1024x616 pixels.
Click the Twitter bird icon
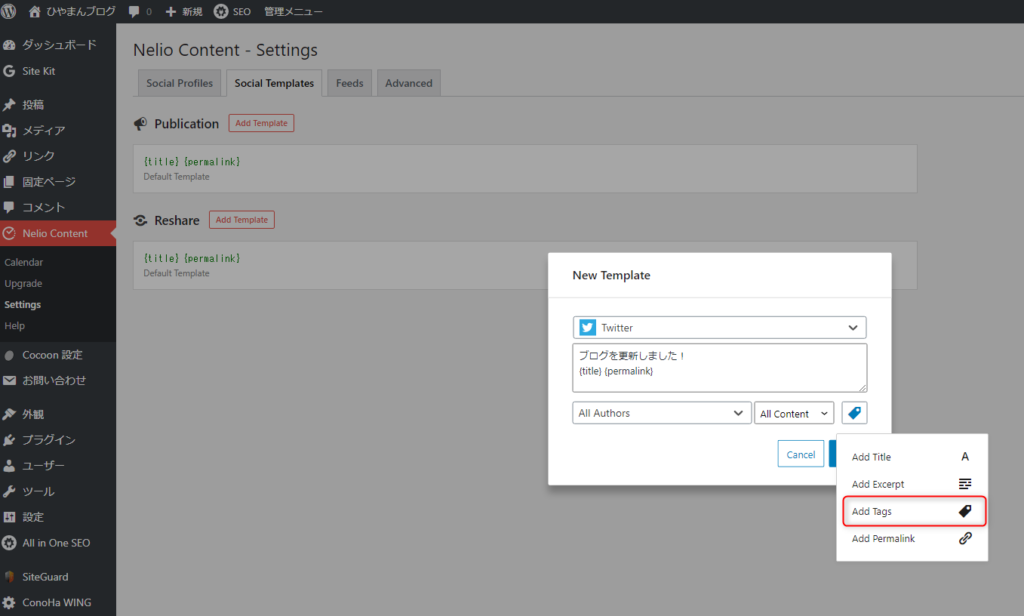(x=587, y=328)
